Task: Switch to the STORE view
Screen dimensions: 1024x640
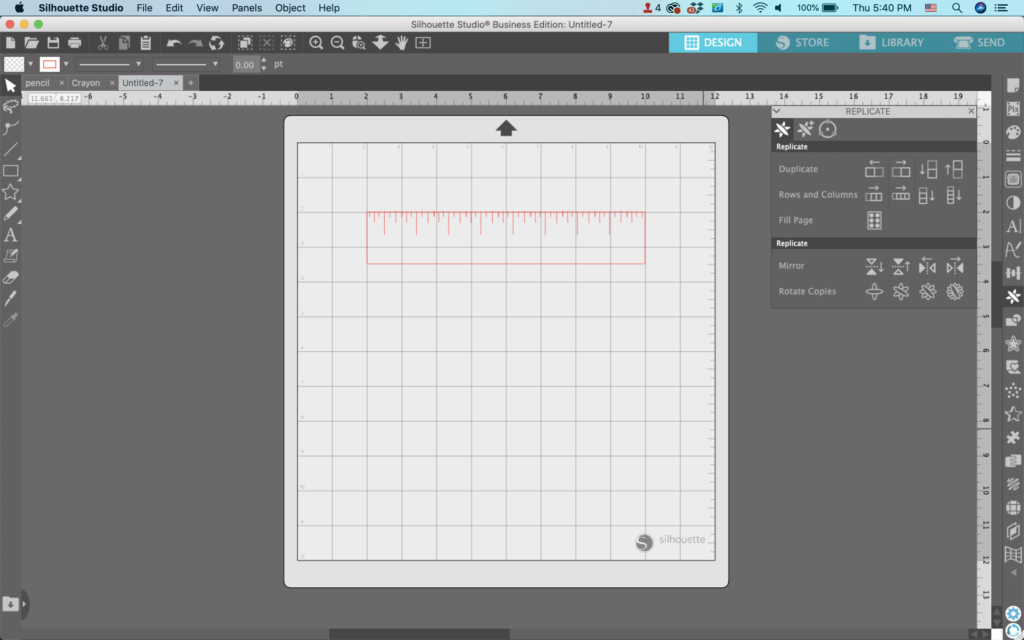Action: click(x=802, y=42)
